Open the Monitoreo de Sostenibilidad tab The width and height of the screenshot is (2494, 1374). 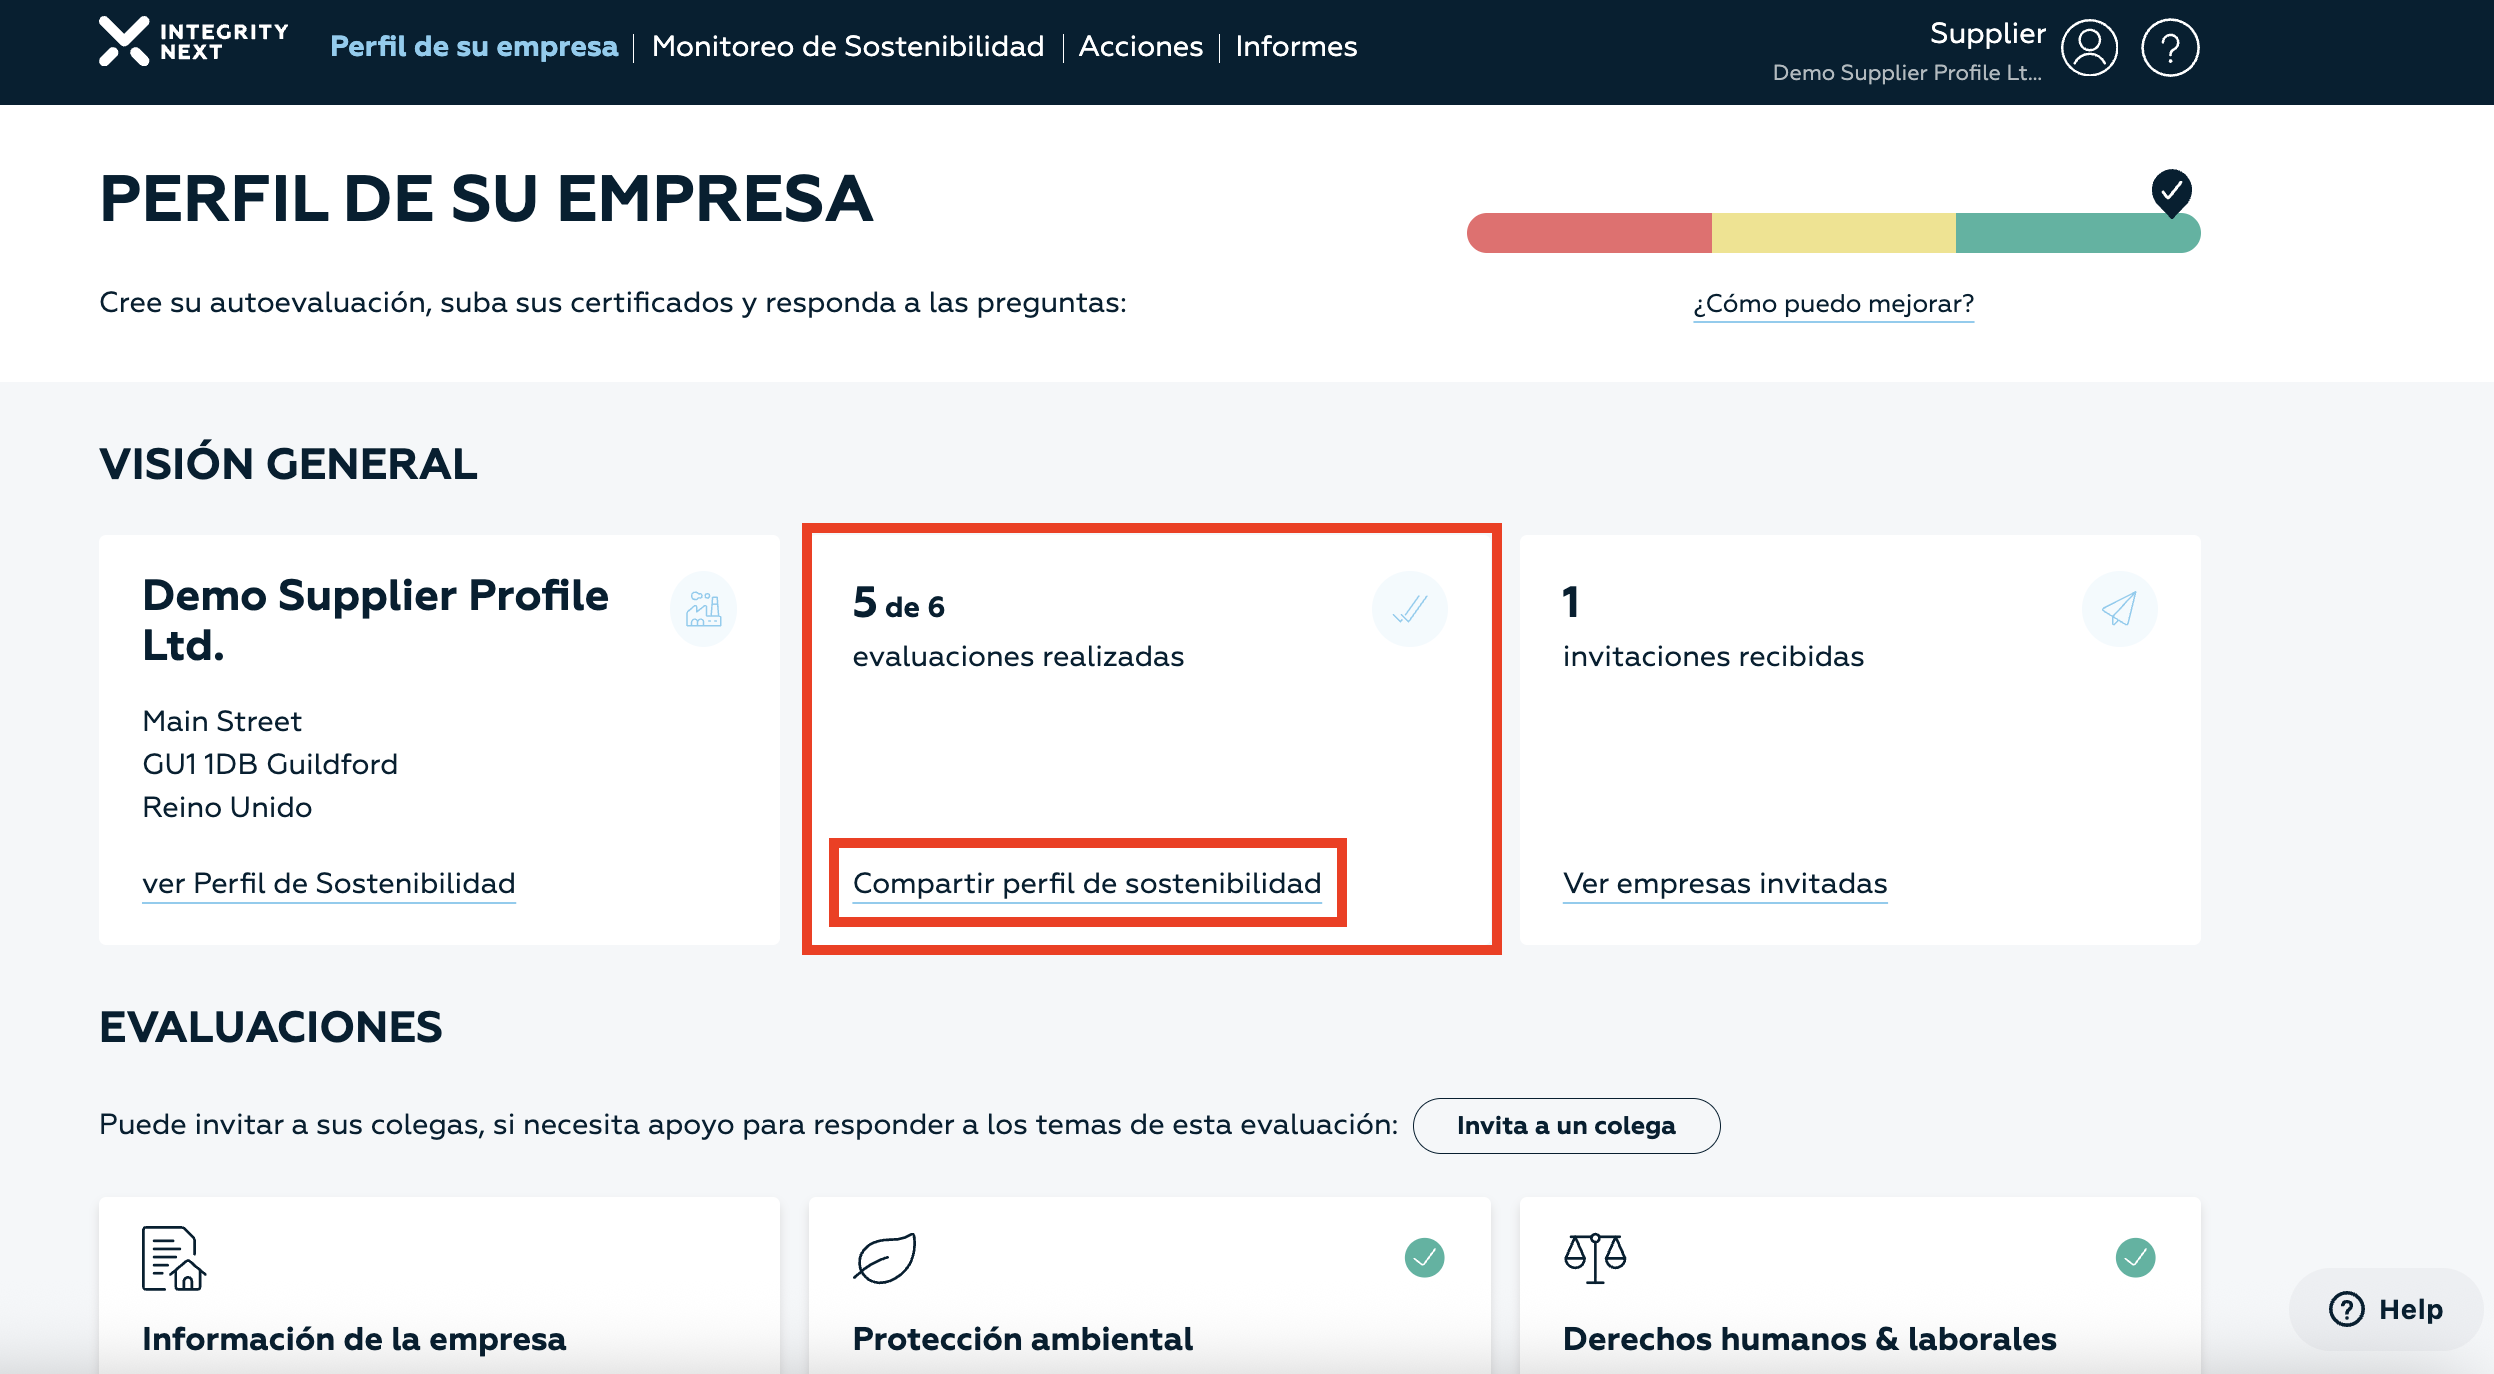pyautogui.click(x=847, y=46)
